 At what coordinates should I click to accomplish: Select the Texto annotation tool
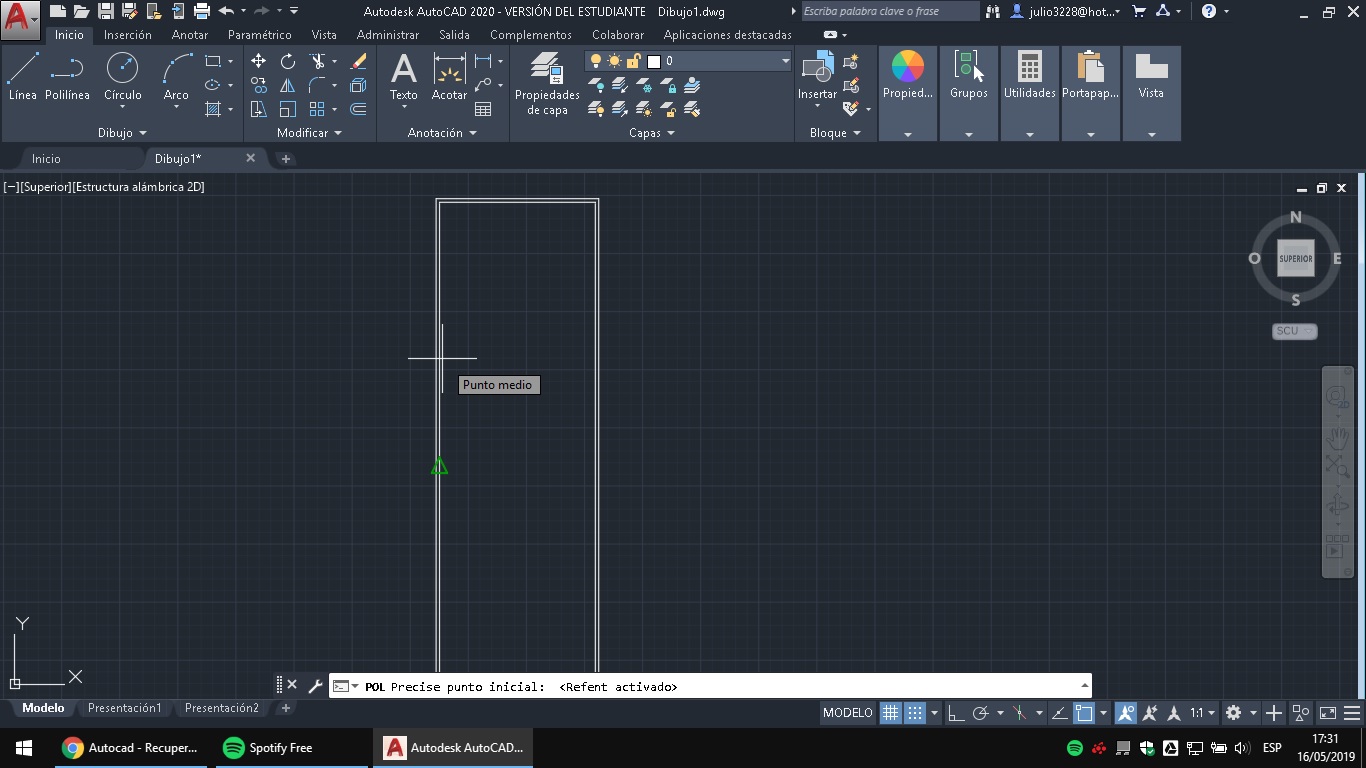coord(404,76)
